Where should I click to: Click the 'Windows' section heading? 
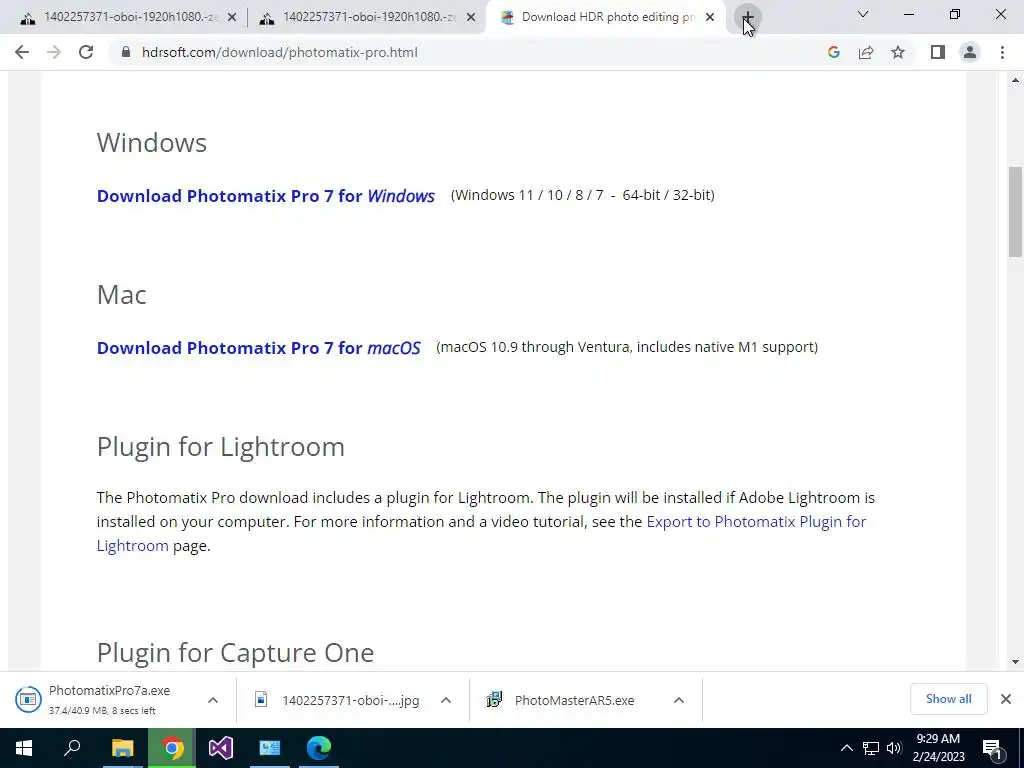152,143
